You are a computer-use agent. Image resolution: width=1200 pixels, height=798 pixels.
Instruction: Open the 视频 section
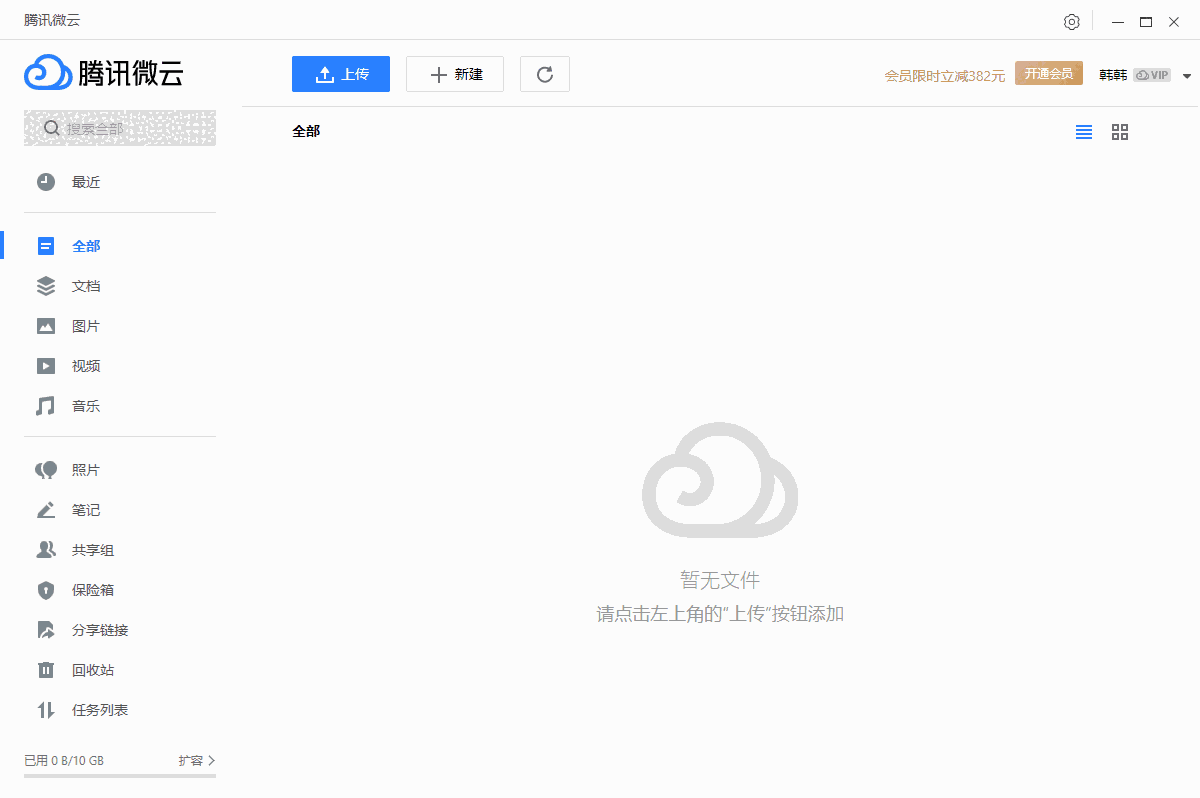point(85,365)
